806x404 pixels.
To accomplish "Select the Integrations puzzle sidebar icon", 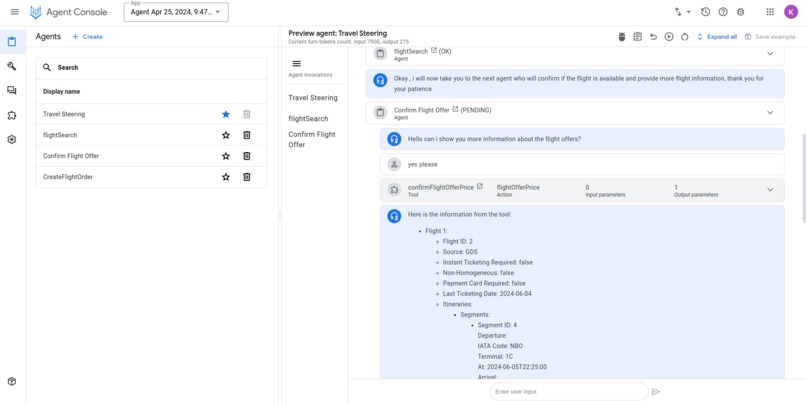I will coord(12,115).
